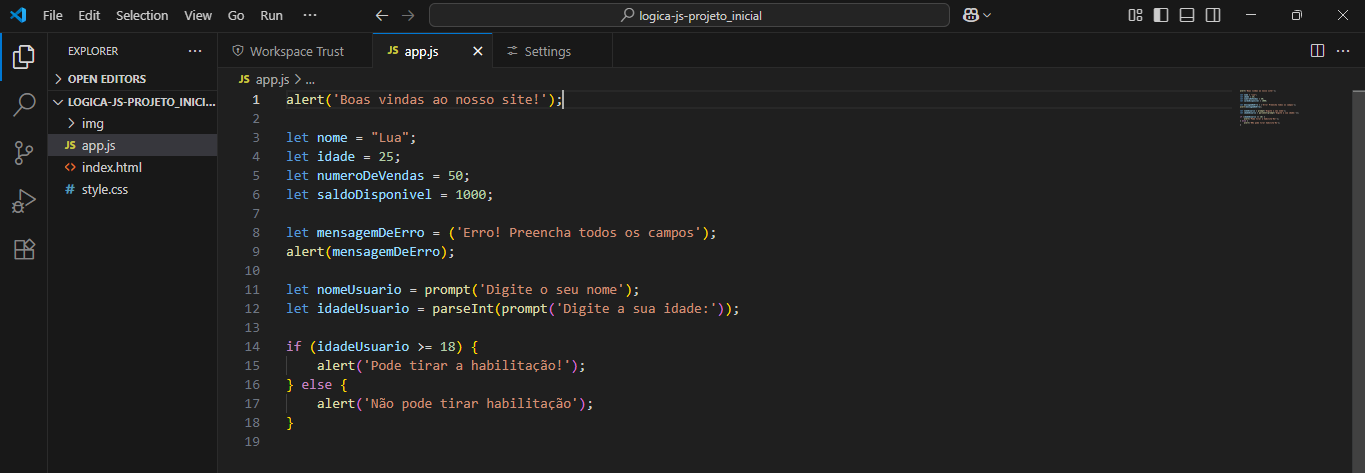
Task: Open editor More Actions ellipsis
Action: [1343, 51]
